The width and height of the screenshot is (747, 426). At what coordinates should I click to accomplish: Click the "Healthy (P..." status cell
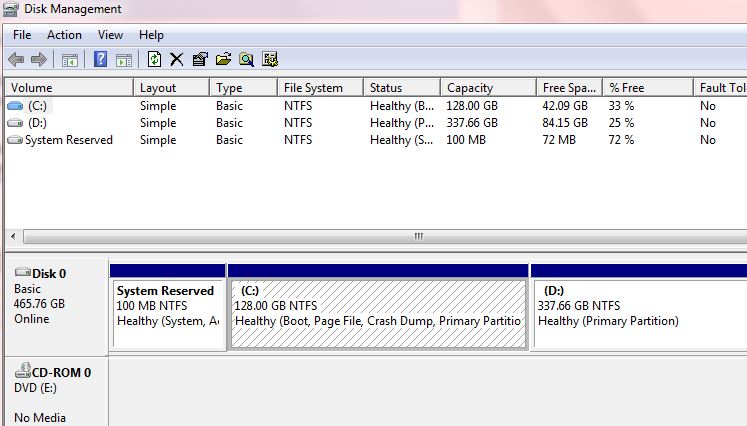coord(402,123)
